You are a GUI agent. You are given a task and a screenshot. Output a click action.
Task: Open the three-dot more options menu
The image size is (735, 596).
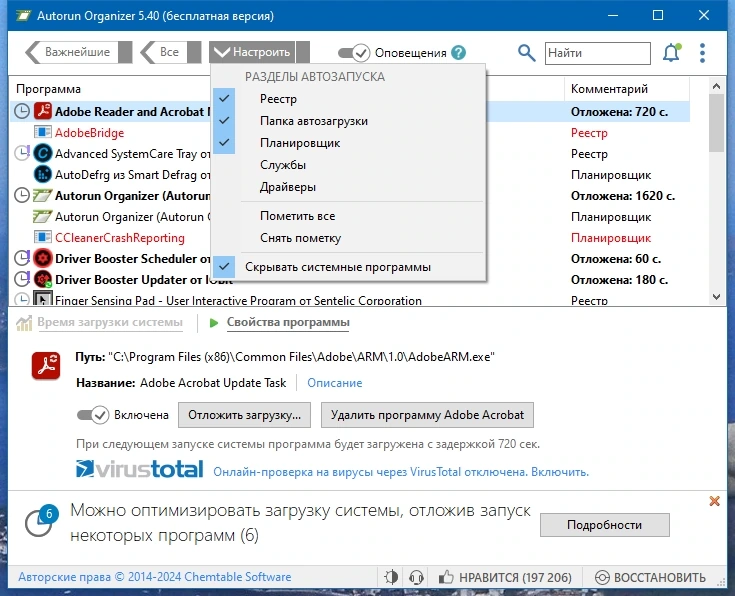tap(702, 53)
